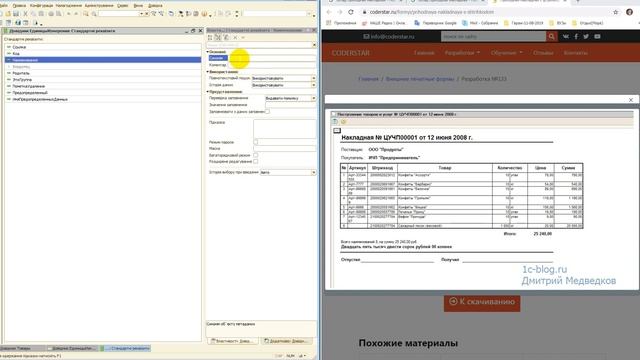Open the Twitter social icon
The width and height of the screenshot is (640, 360).
pos(586,36)
